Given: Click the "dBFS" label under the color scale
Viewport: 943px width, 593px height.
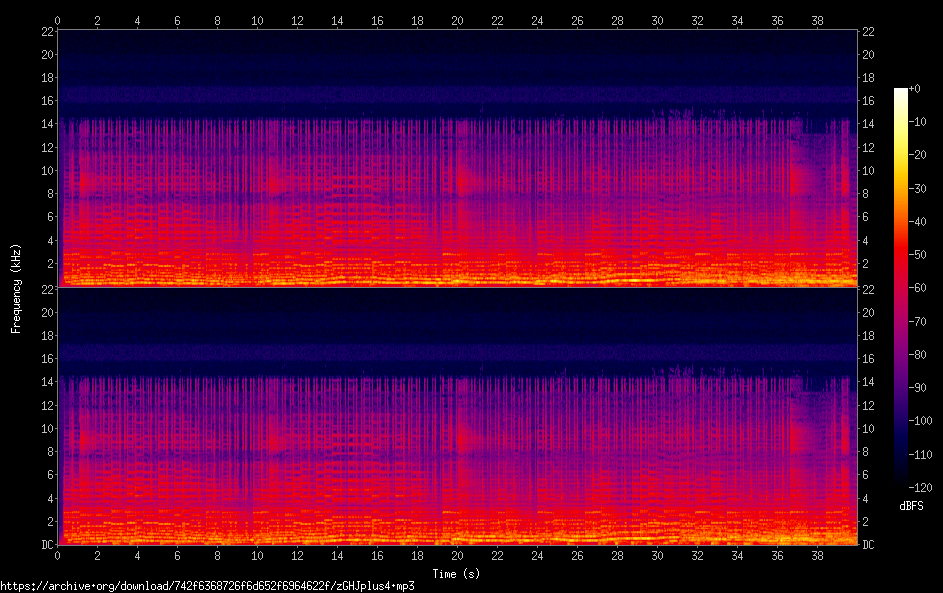Looking at the screenshot, I should click(911, 506).
